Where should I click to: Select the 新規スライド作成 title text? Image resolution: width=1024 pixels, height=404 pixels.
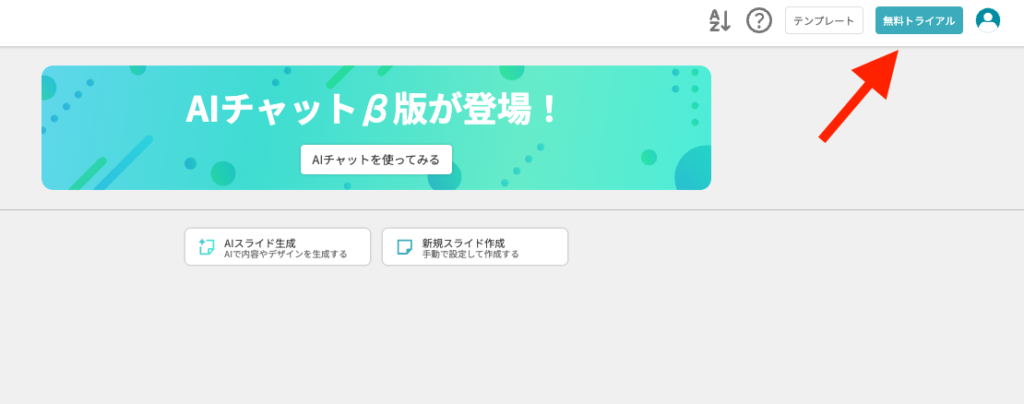(x=464, y=243)
